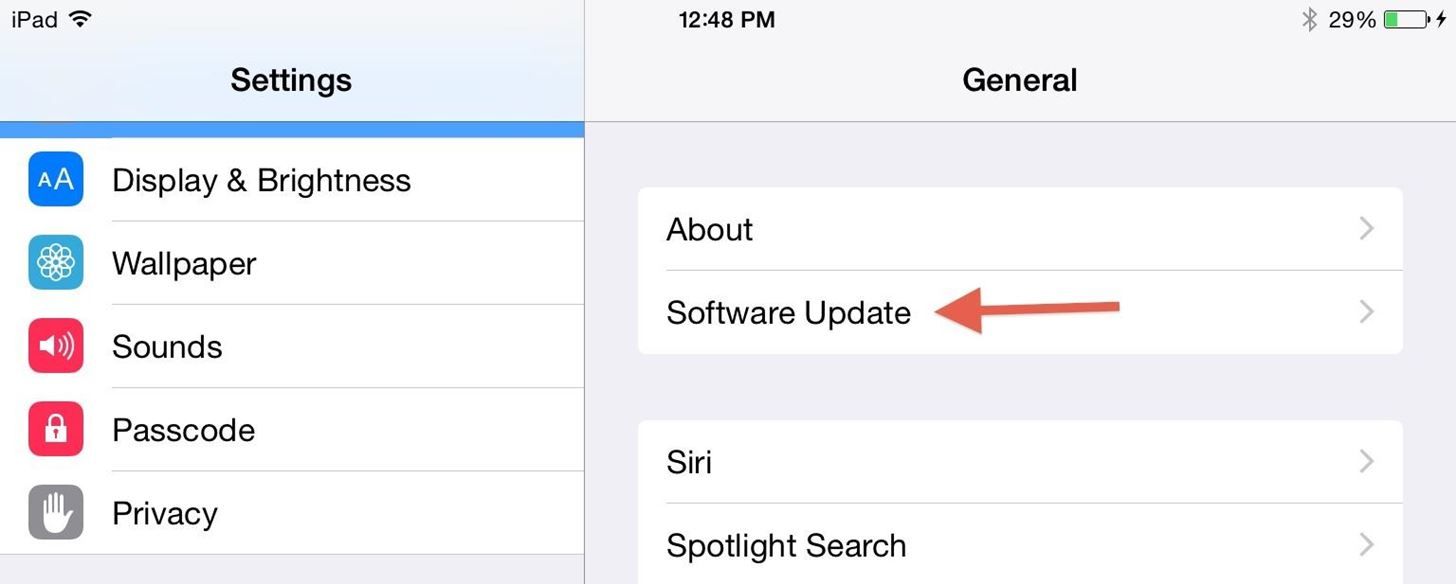This screenshot has width=1456, height=584.
Task: Open Siri settings
Action: [x=689, y=461]
